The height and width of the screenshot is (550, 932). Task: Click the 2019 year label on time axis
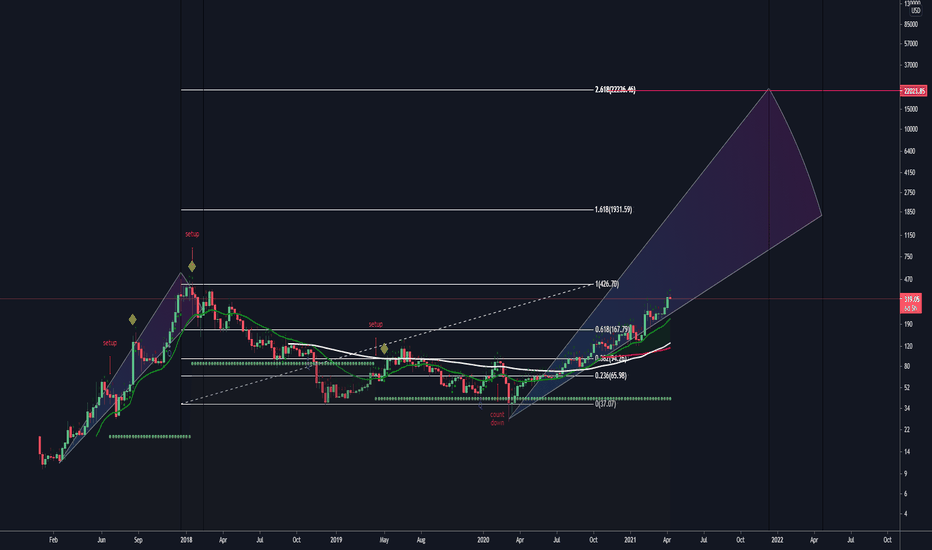(x=336, y=540)
